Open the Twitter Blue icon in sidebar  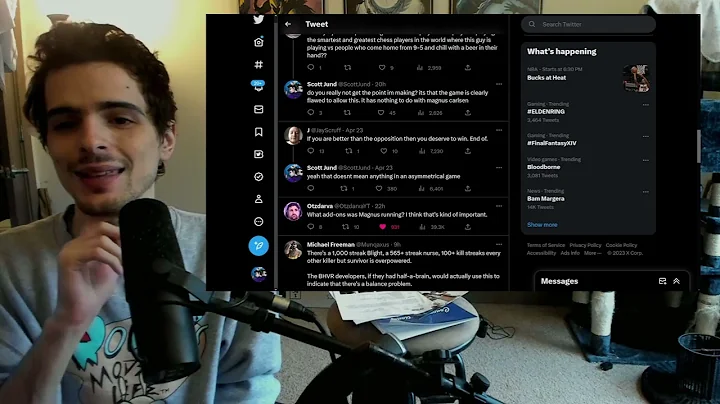click(259, 154)
